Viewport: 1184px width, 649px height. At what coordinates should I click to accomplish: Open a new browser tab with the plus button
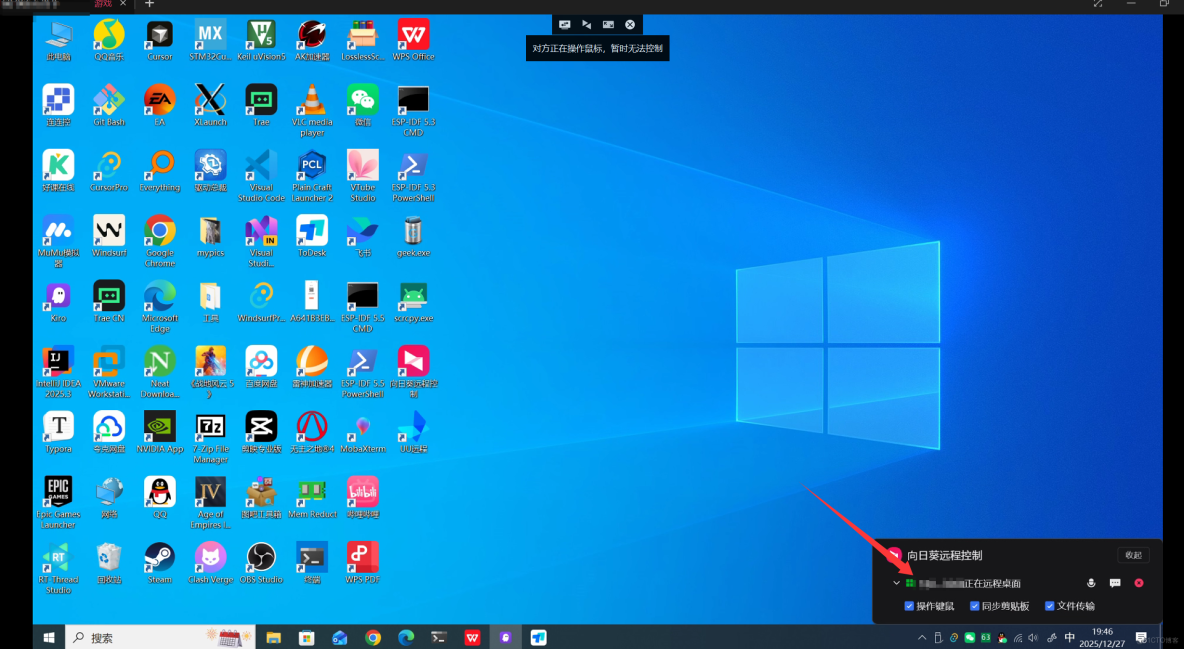pos(148,5)
